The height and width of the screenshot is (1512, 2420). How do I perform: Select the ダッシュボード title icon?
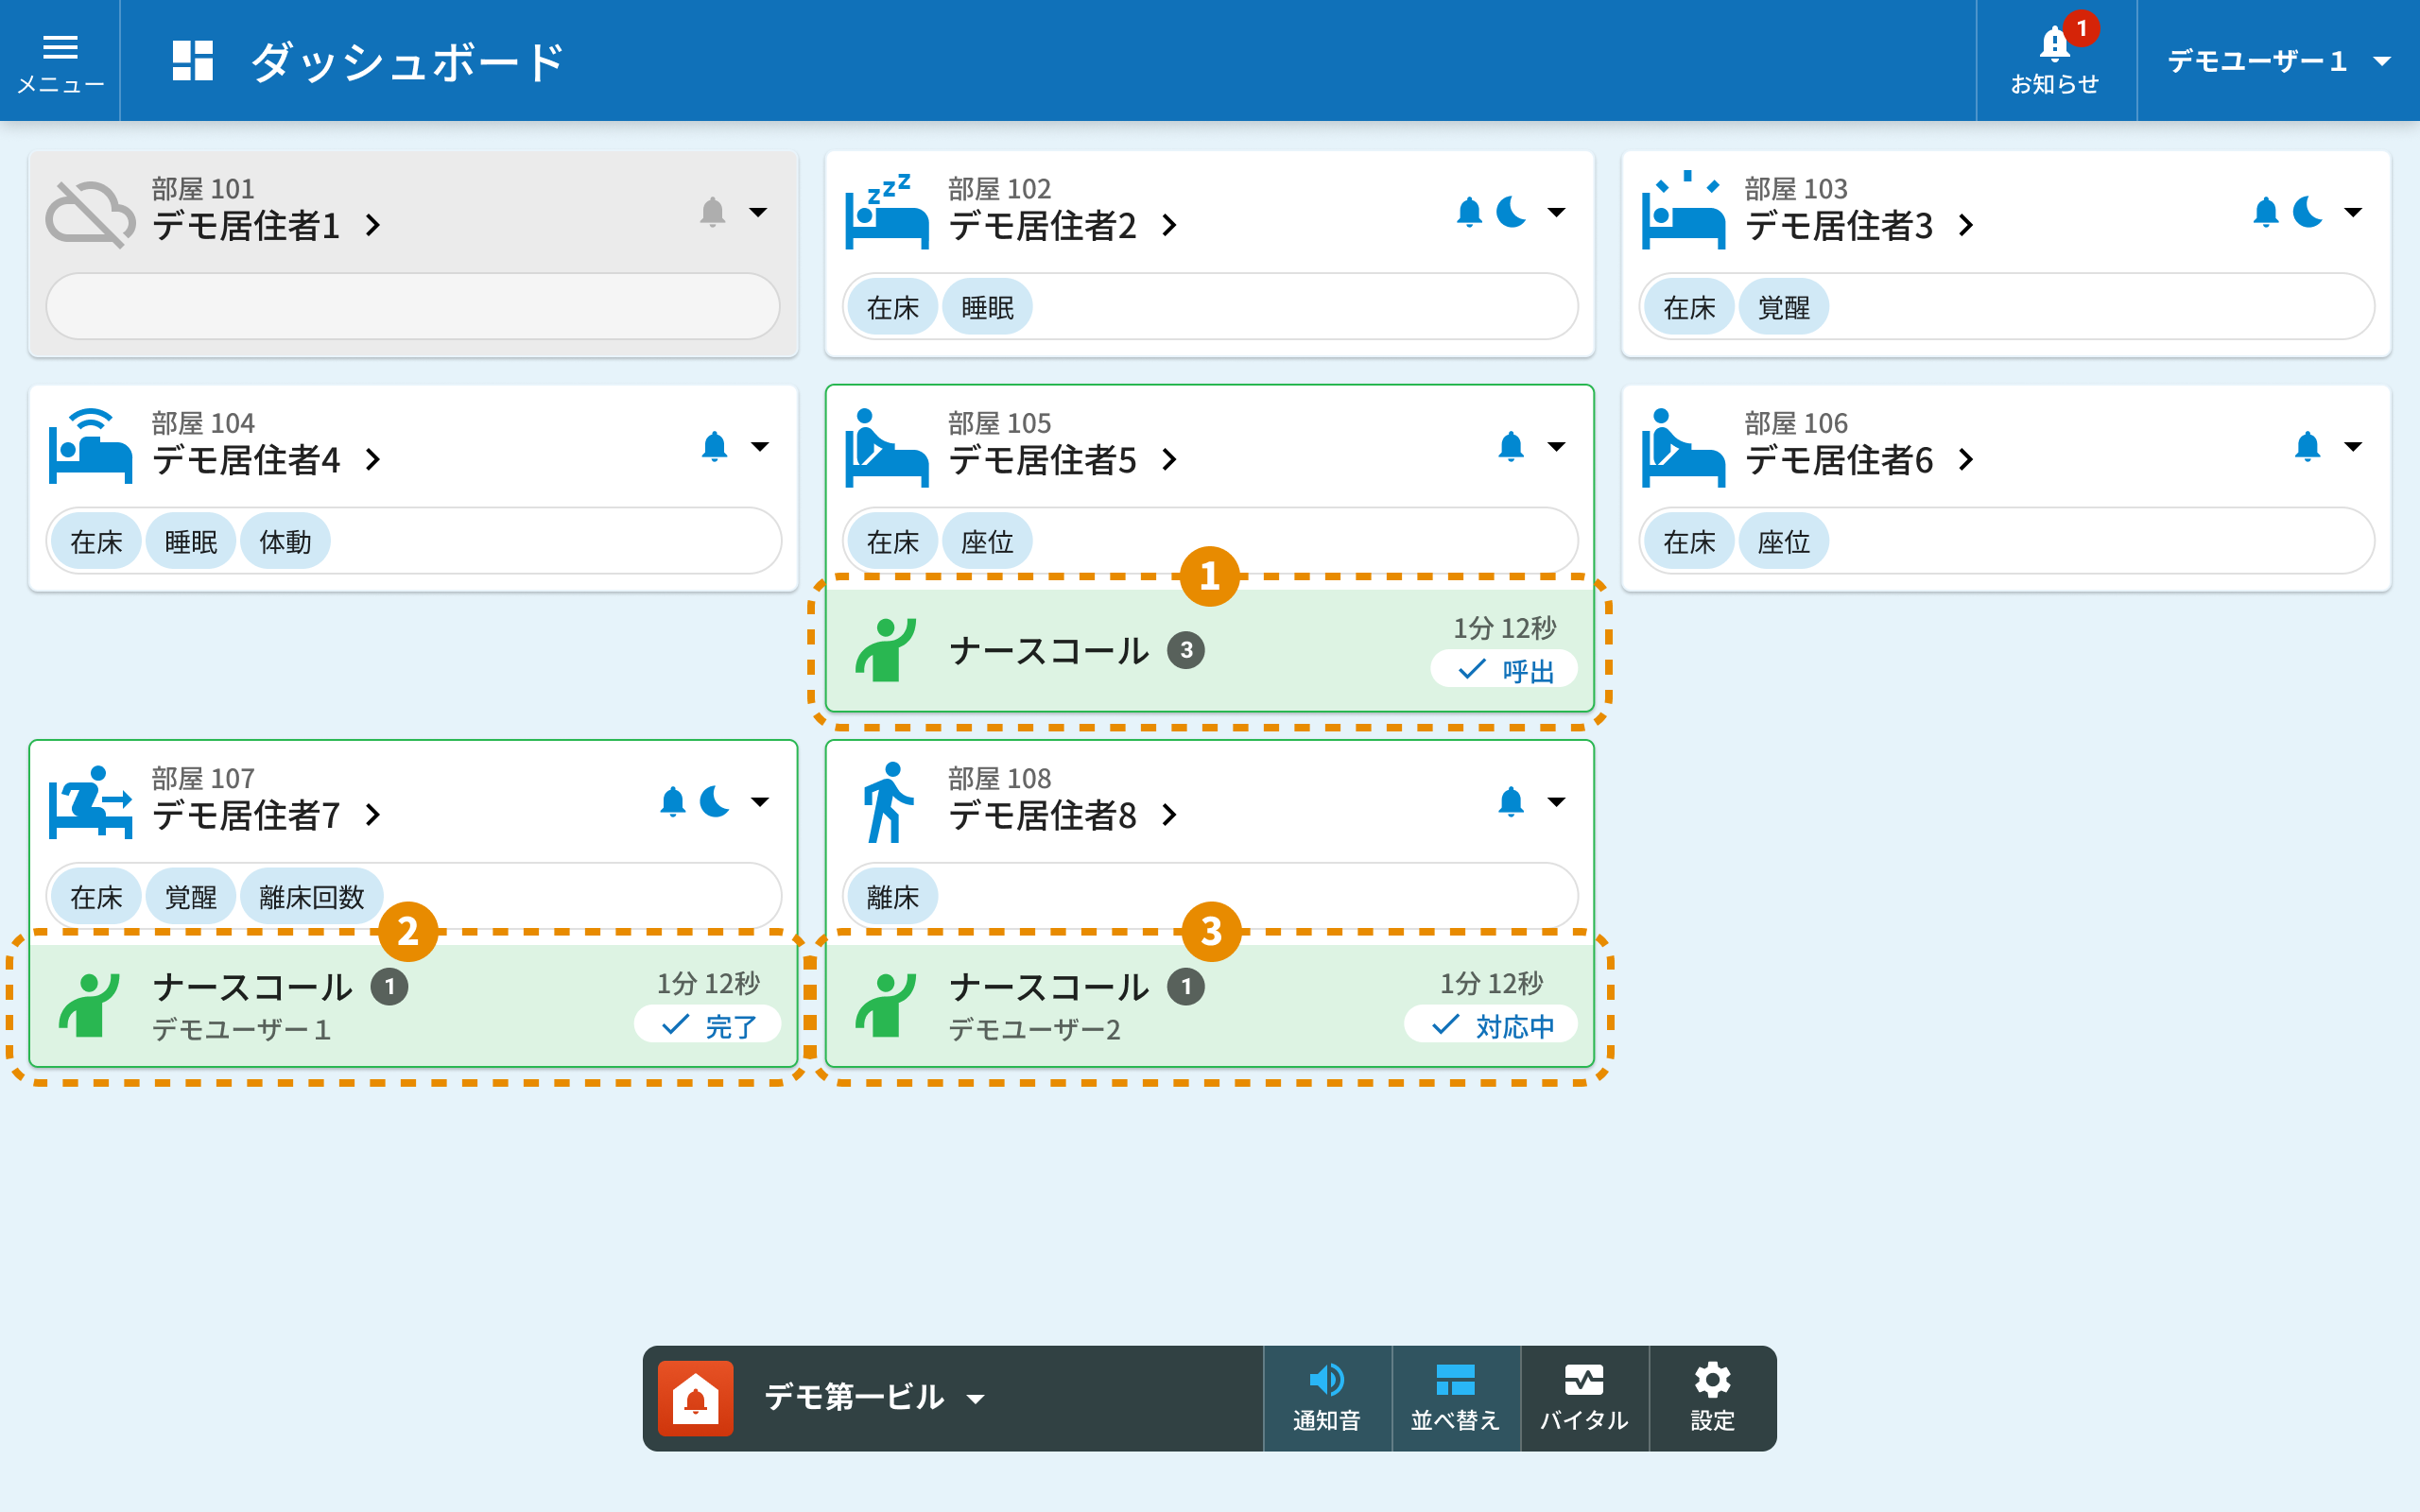tap(193, 61)
